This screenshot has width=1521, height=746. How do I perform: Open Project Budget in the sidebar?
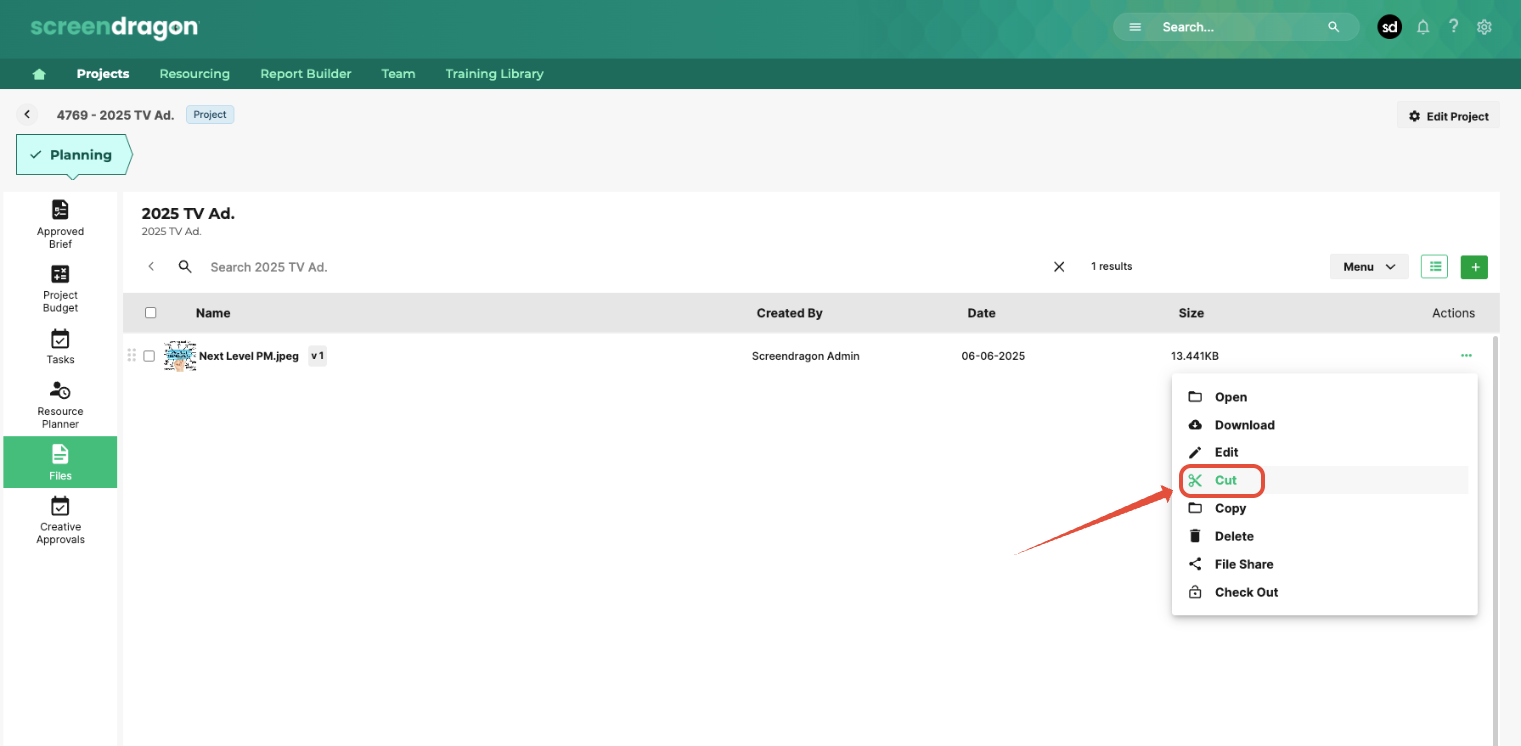pyautogui.click(x=60, y=288)
